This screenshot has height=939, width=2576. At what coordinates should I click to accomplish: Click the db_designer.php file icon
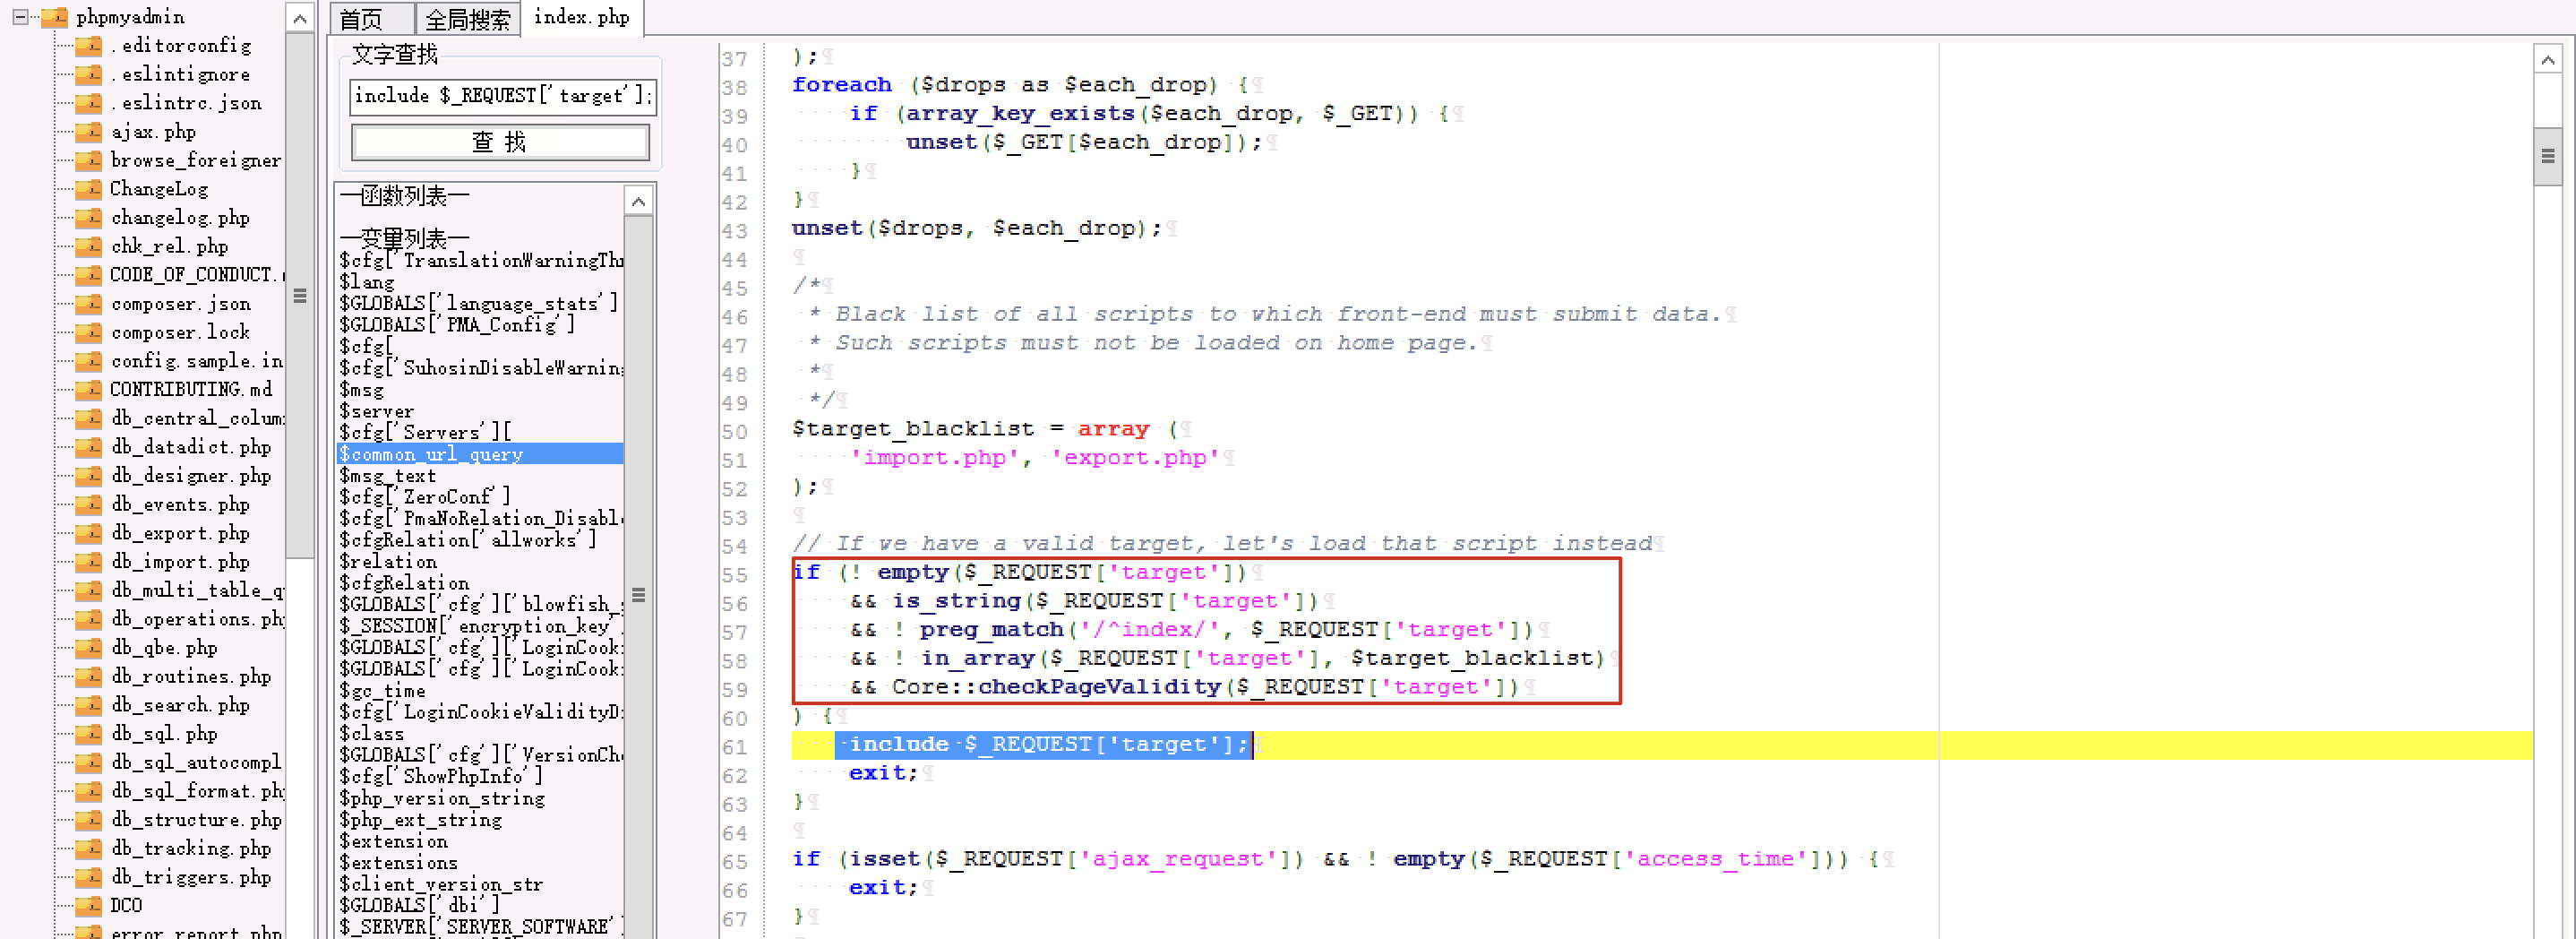[x=89, y=475]
